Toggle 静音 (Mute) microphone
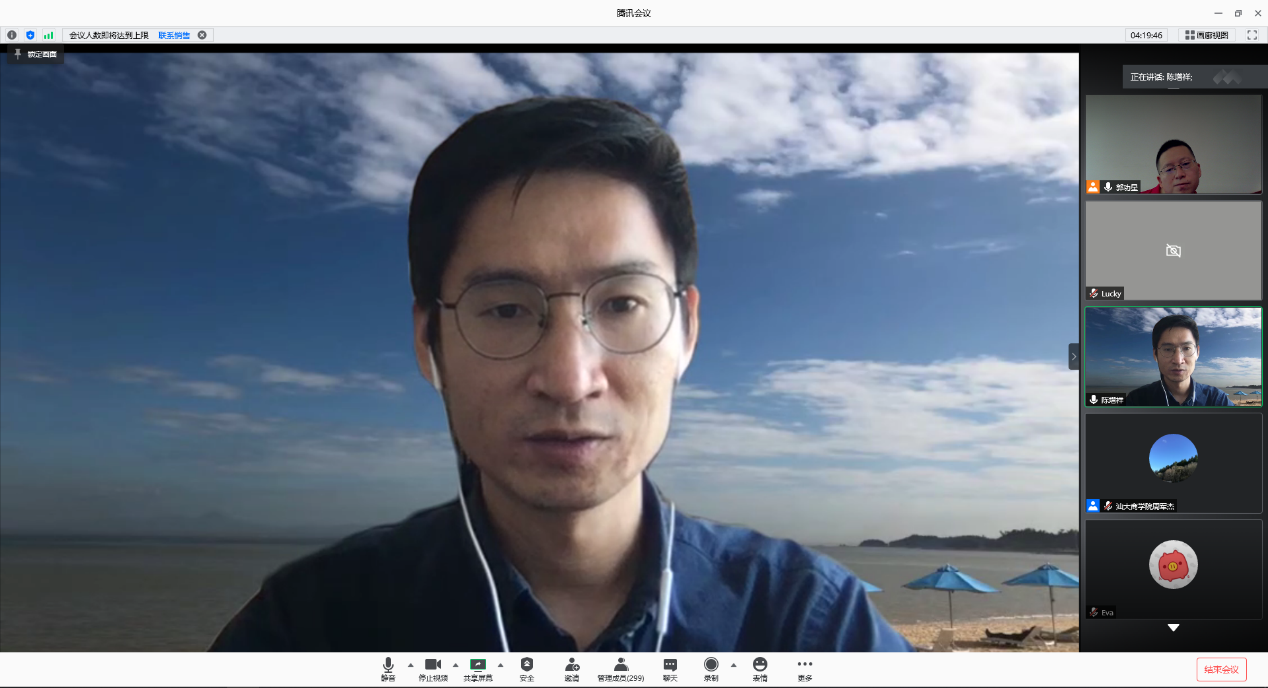The height and width of the screenshot is (688, 1268). [388, 668]
